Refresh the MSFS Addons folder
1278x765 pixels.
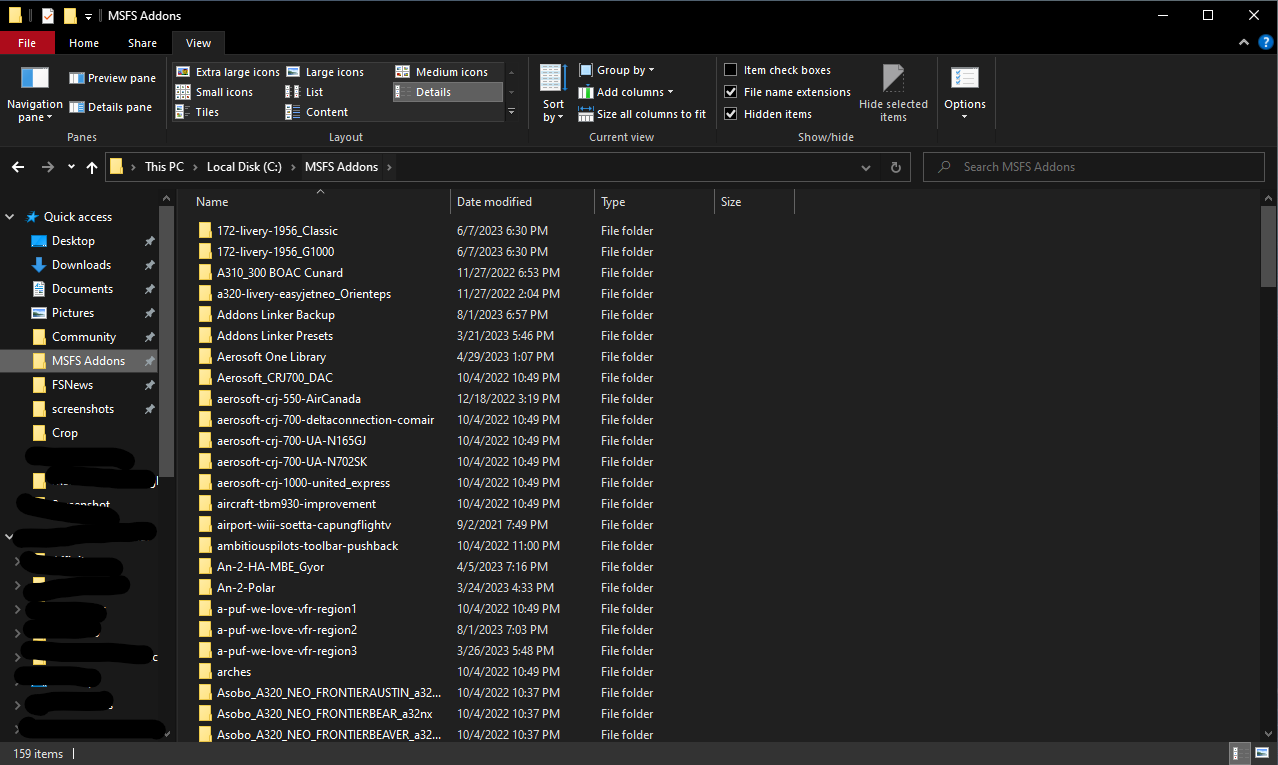click(x=896, y=167)
